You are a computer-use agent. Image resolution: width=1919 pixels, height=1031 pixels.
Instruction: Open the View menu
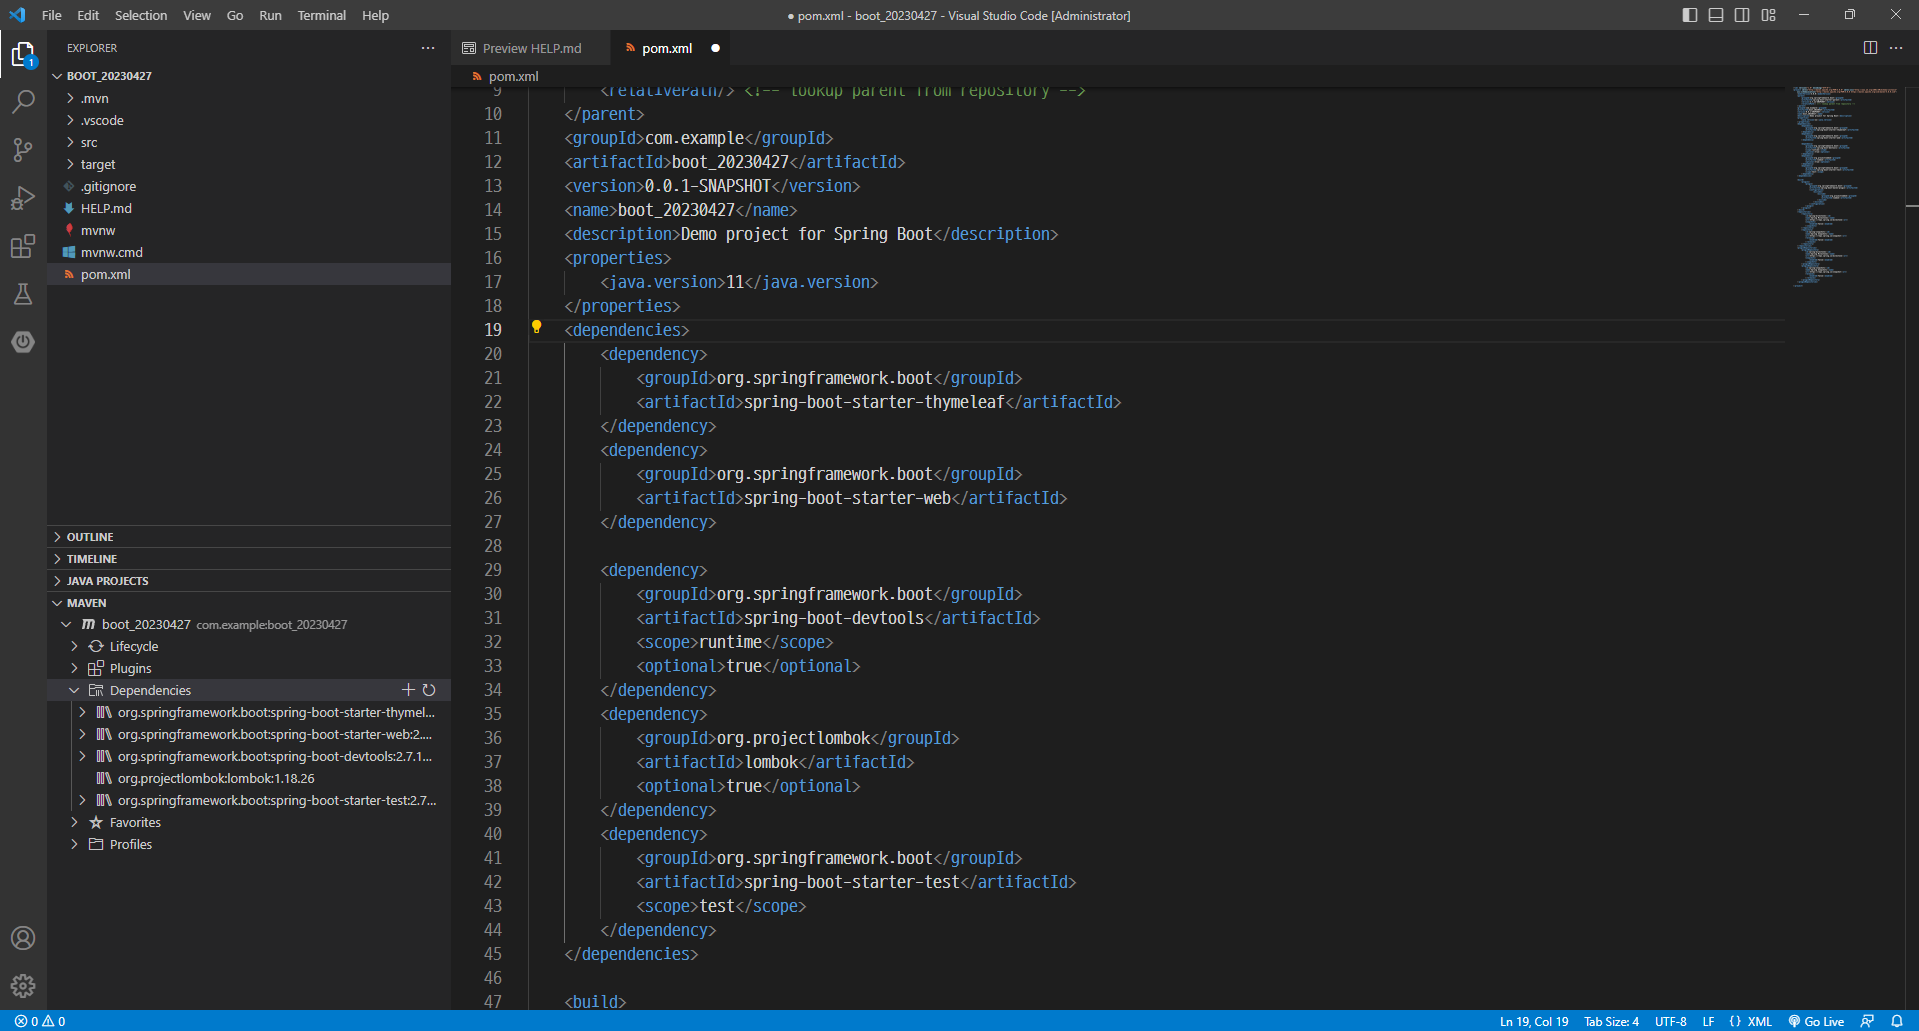click(x=197, y=15)
